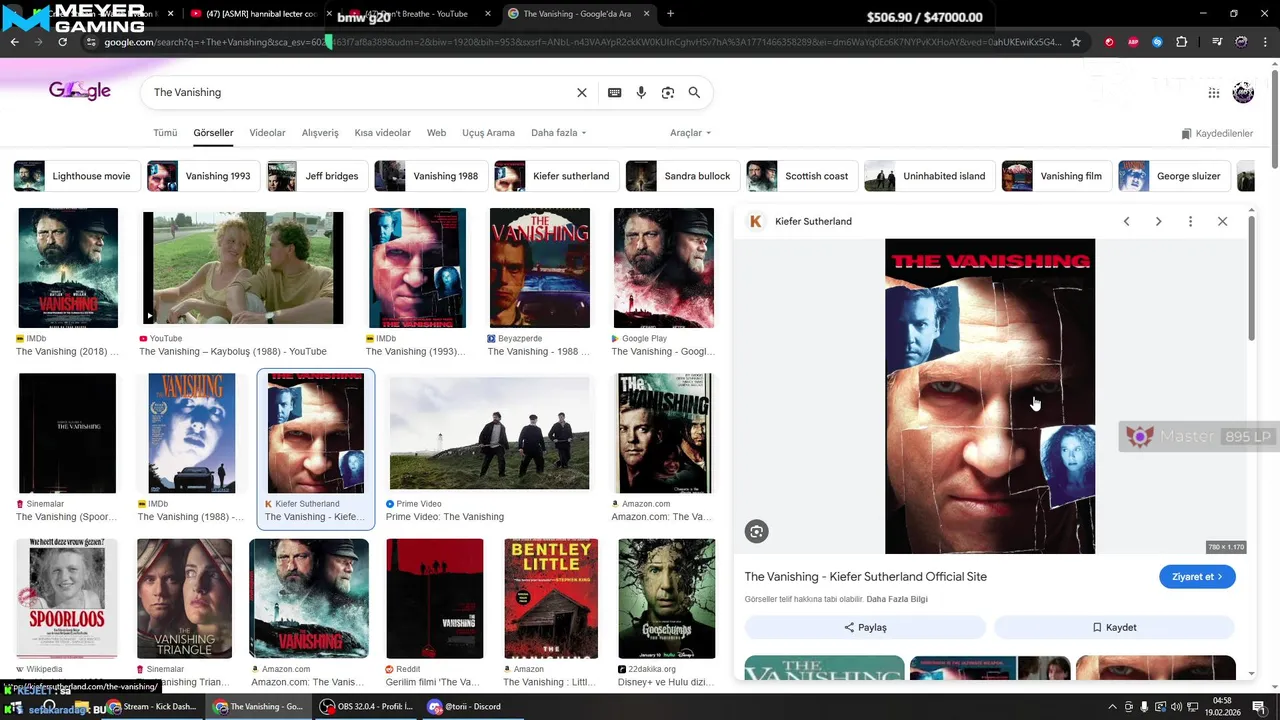Go to Google homepage via the logo
1280x720 pixels.
click(80, 91)
